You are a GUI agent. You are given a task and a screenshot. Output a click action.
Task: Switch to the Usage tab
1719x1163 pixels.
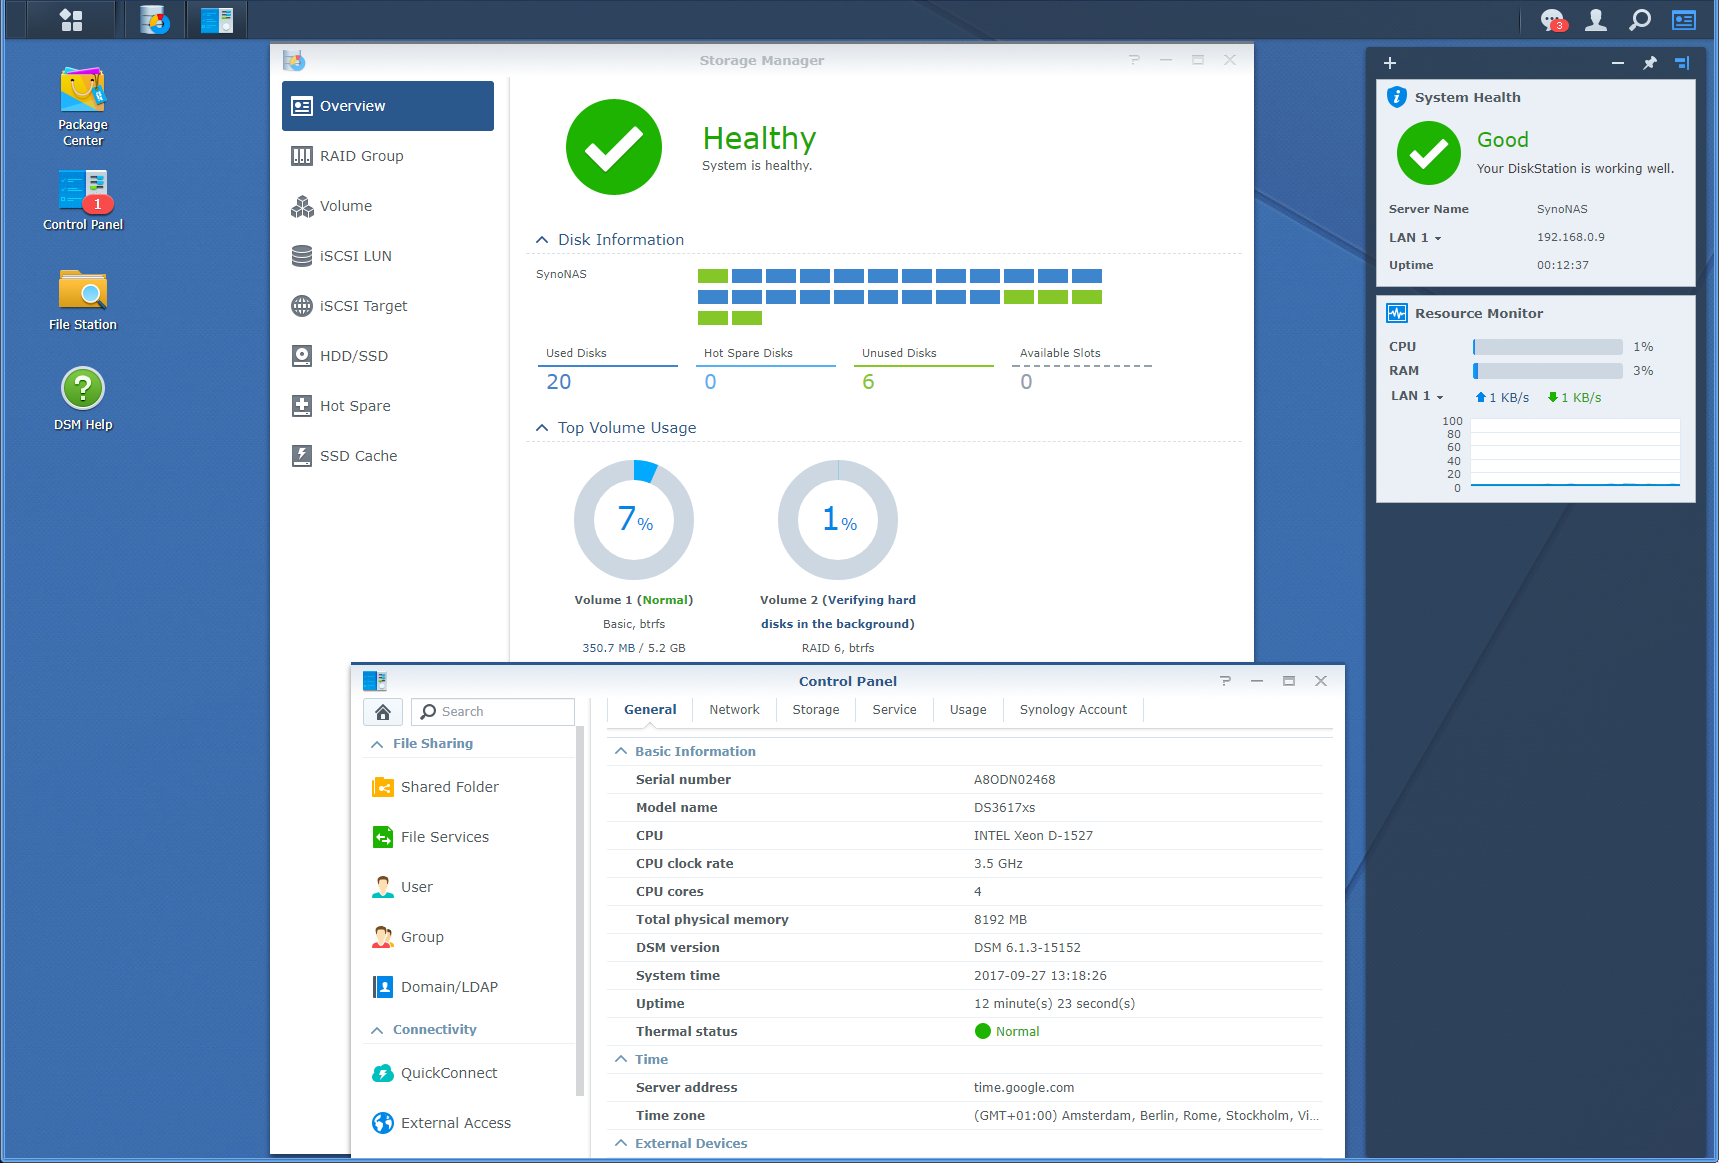968,710
